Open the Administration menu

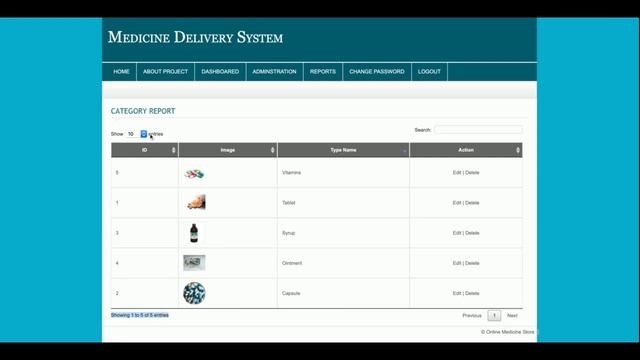pyautogui.click(x=274, y=71)
